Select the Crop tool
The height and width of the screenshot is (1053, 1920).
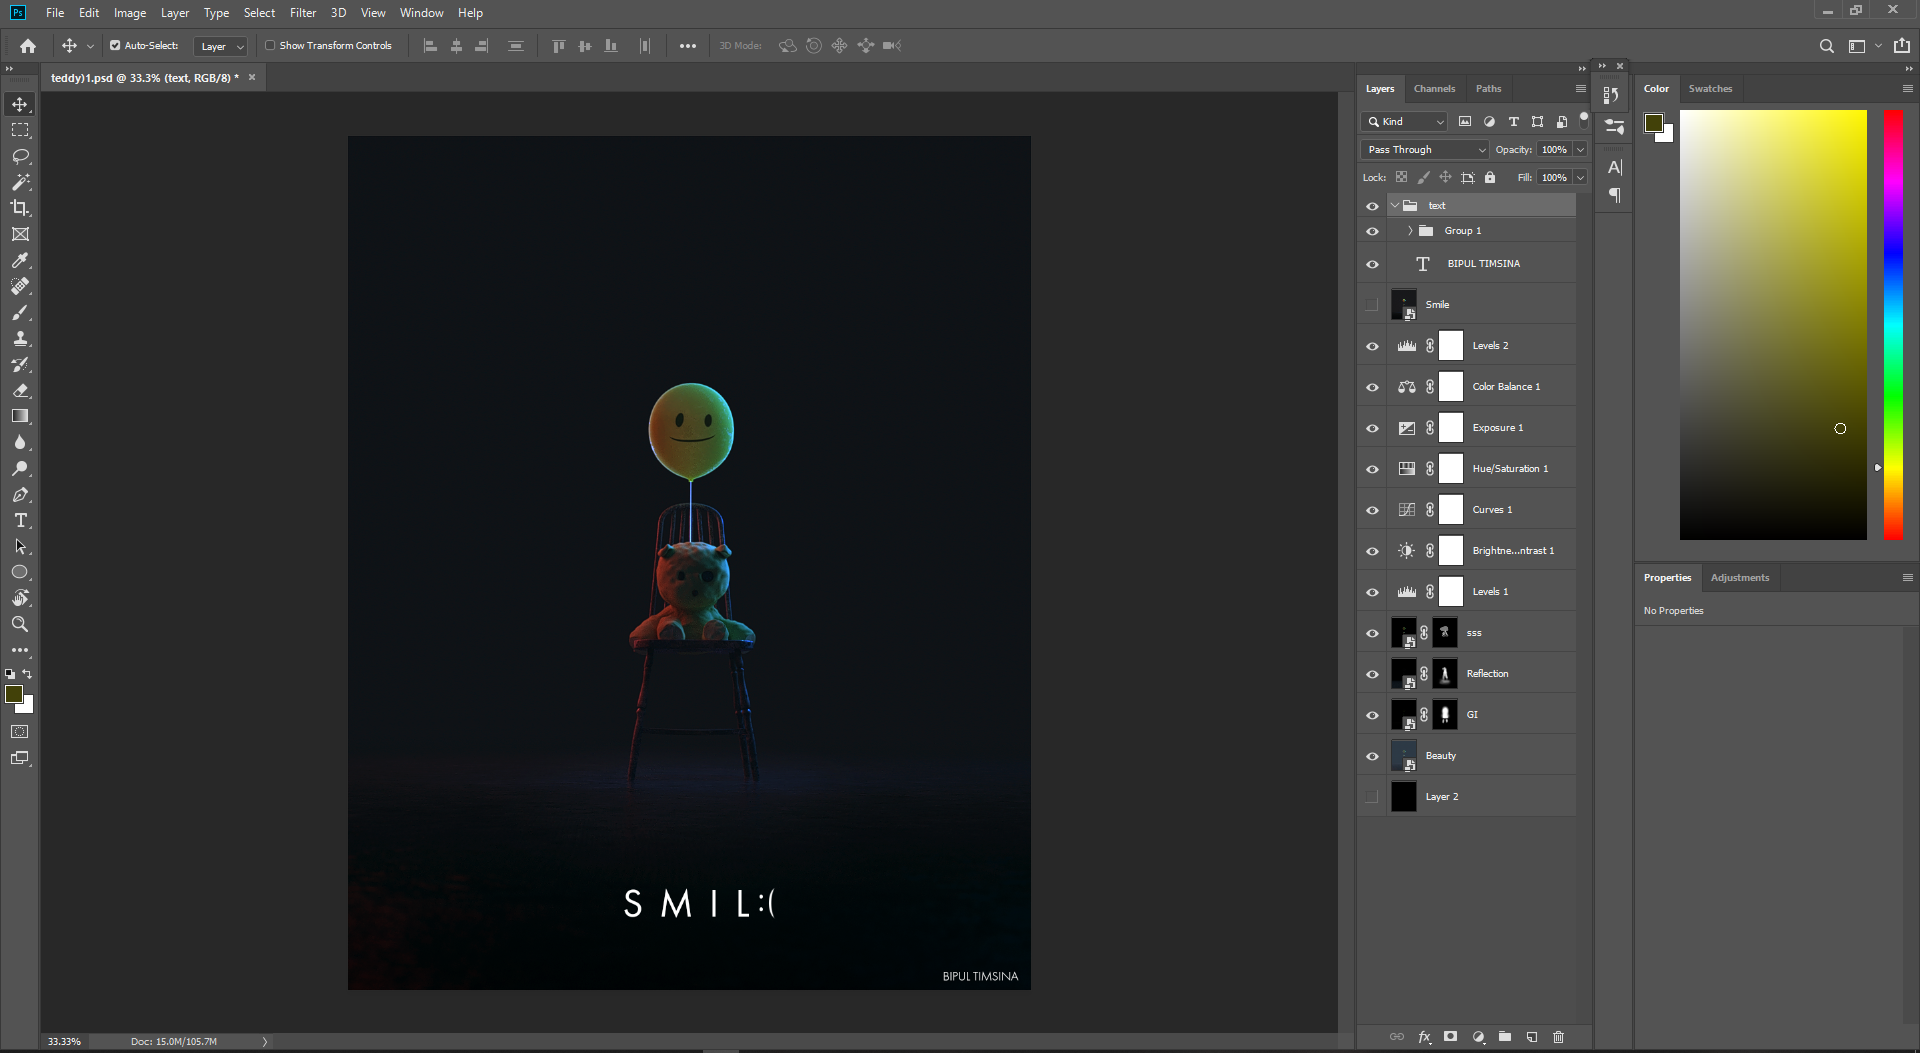click(20, 208)
